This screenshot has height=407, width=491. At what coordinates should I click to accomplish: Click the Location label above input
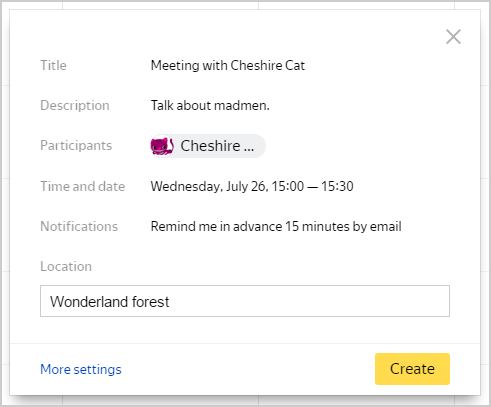[x=66, y=267]
